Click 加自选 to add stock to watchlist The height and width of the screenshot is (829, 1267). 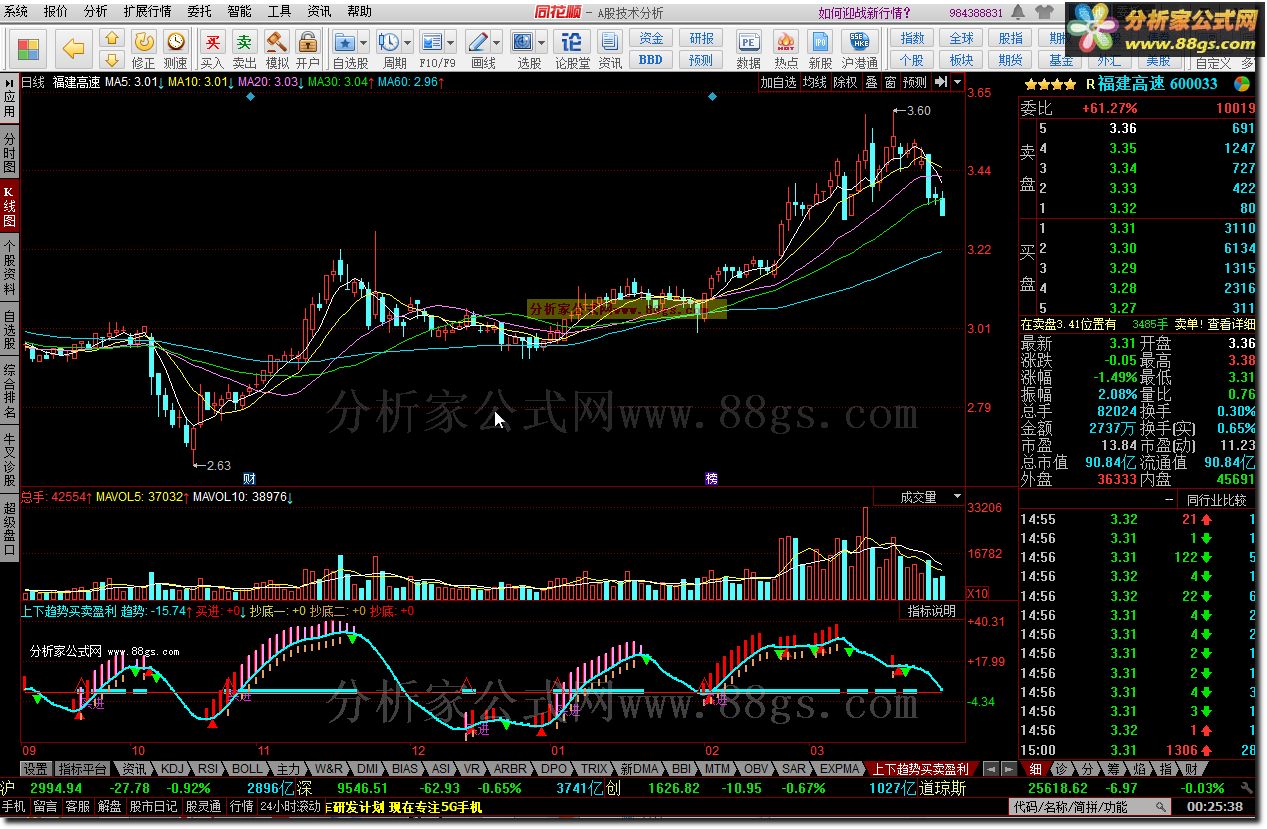[x=778, y=82]
